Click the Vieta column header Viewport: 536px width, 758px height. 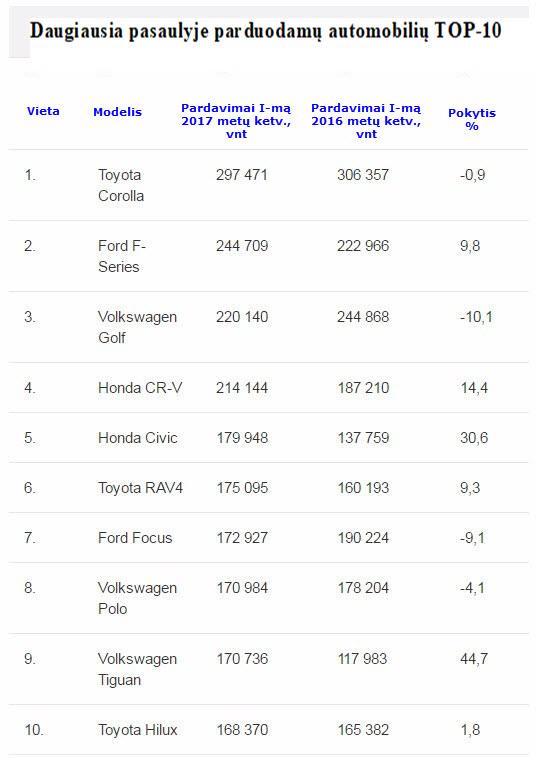point(43,111)
